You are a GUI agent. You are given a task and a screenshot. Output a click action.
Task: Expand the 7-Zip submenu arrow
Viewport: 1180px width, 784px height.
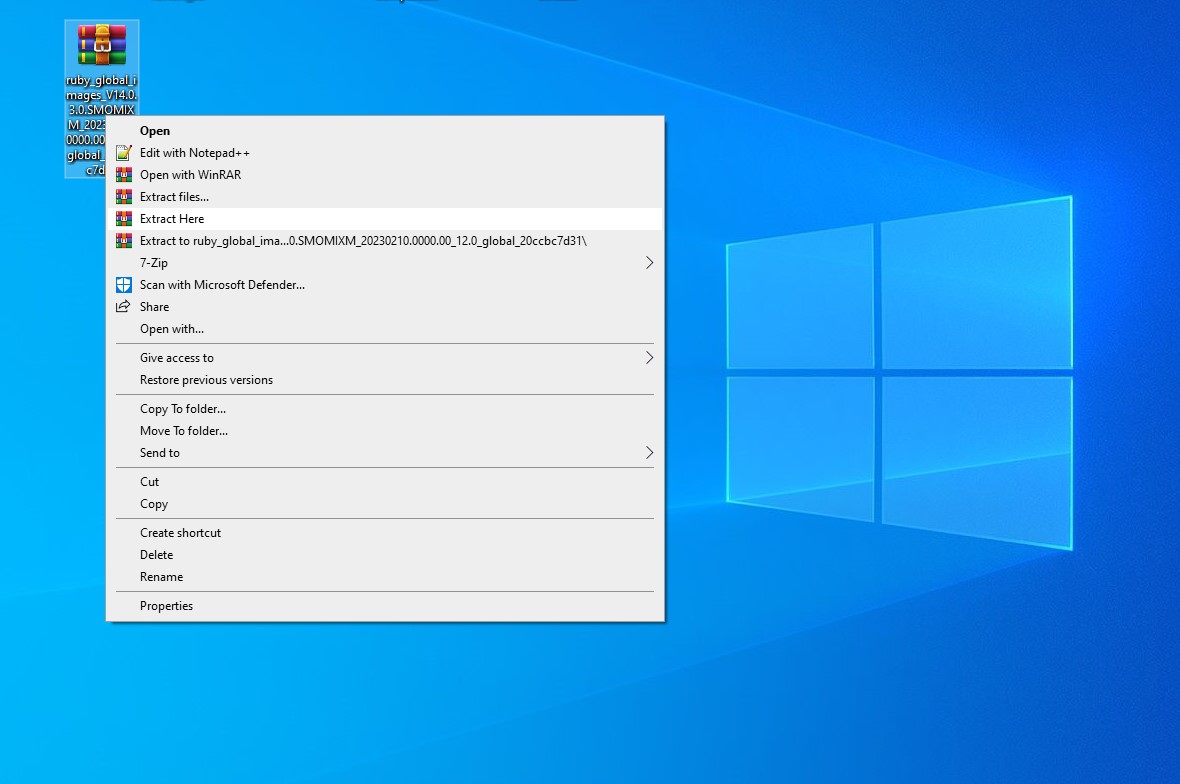pyautogui.click(x=649, y=263)
